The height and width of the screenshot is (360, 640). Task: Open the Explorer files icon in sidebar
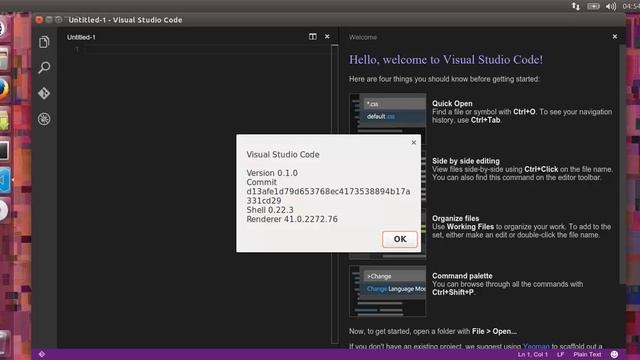click(x=44, y=42)
